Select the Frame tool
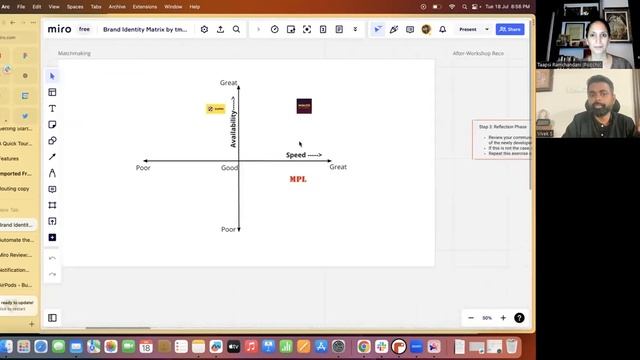Viewport: 640px width, 360px height. pos(52,205)
